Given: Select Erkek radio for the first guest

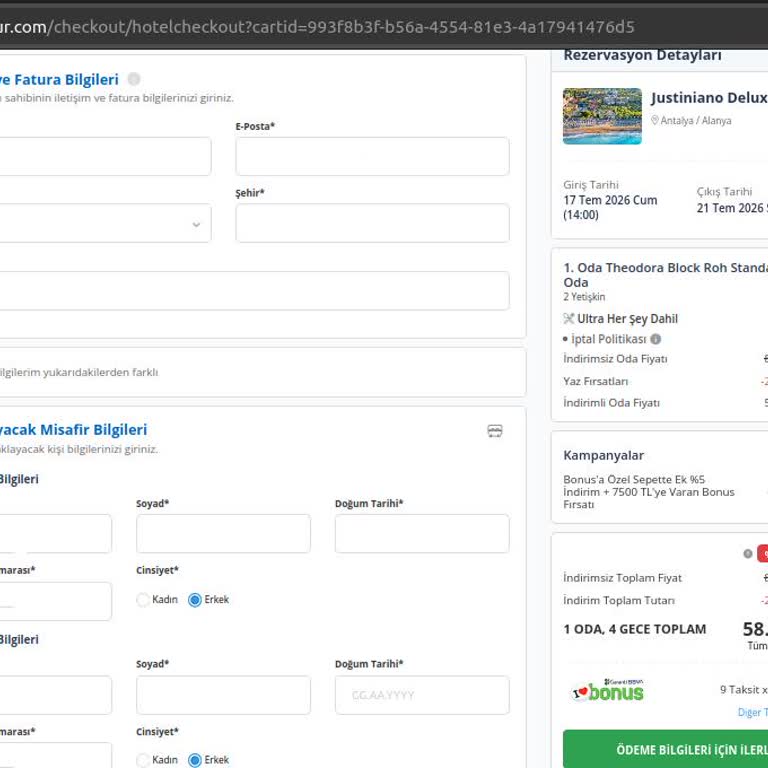Looking at the screenshot, I should click(x=195, y=600).
